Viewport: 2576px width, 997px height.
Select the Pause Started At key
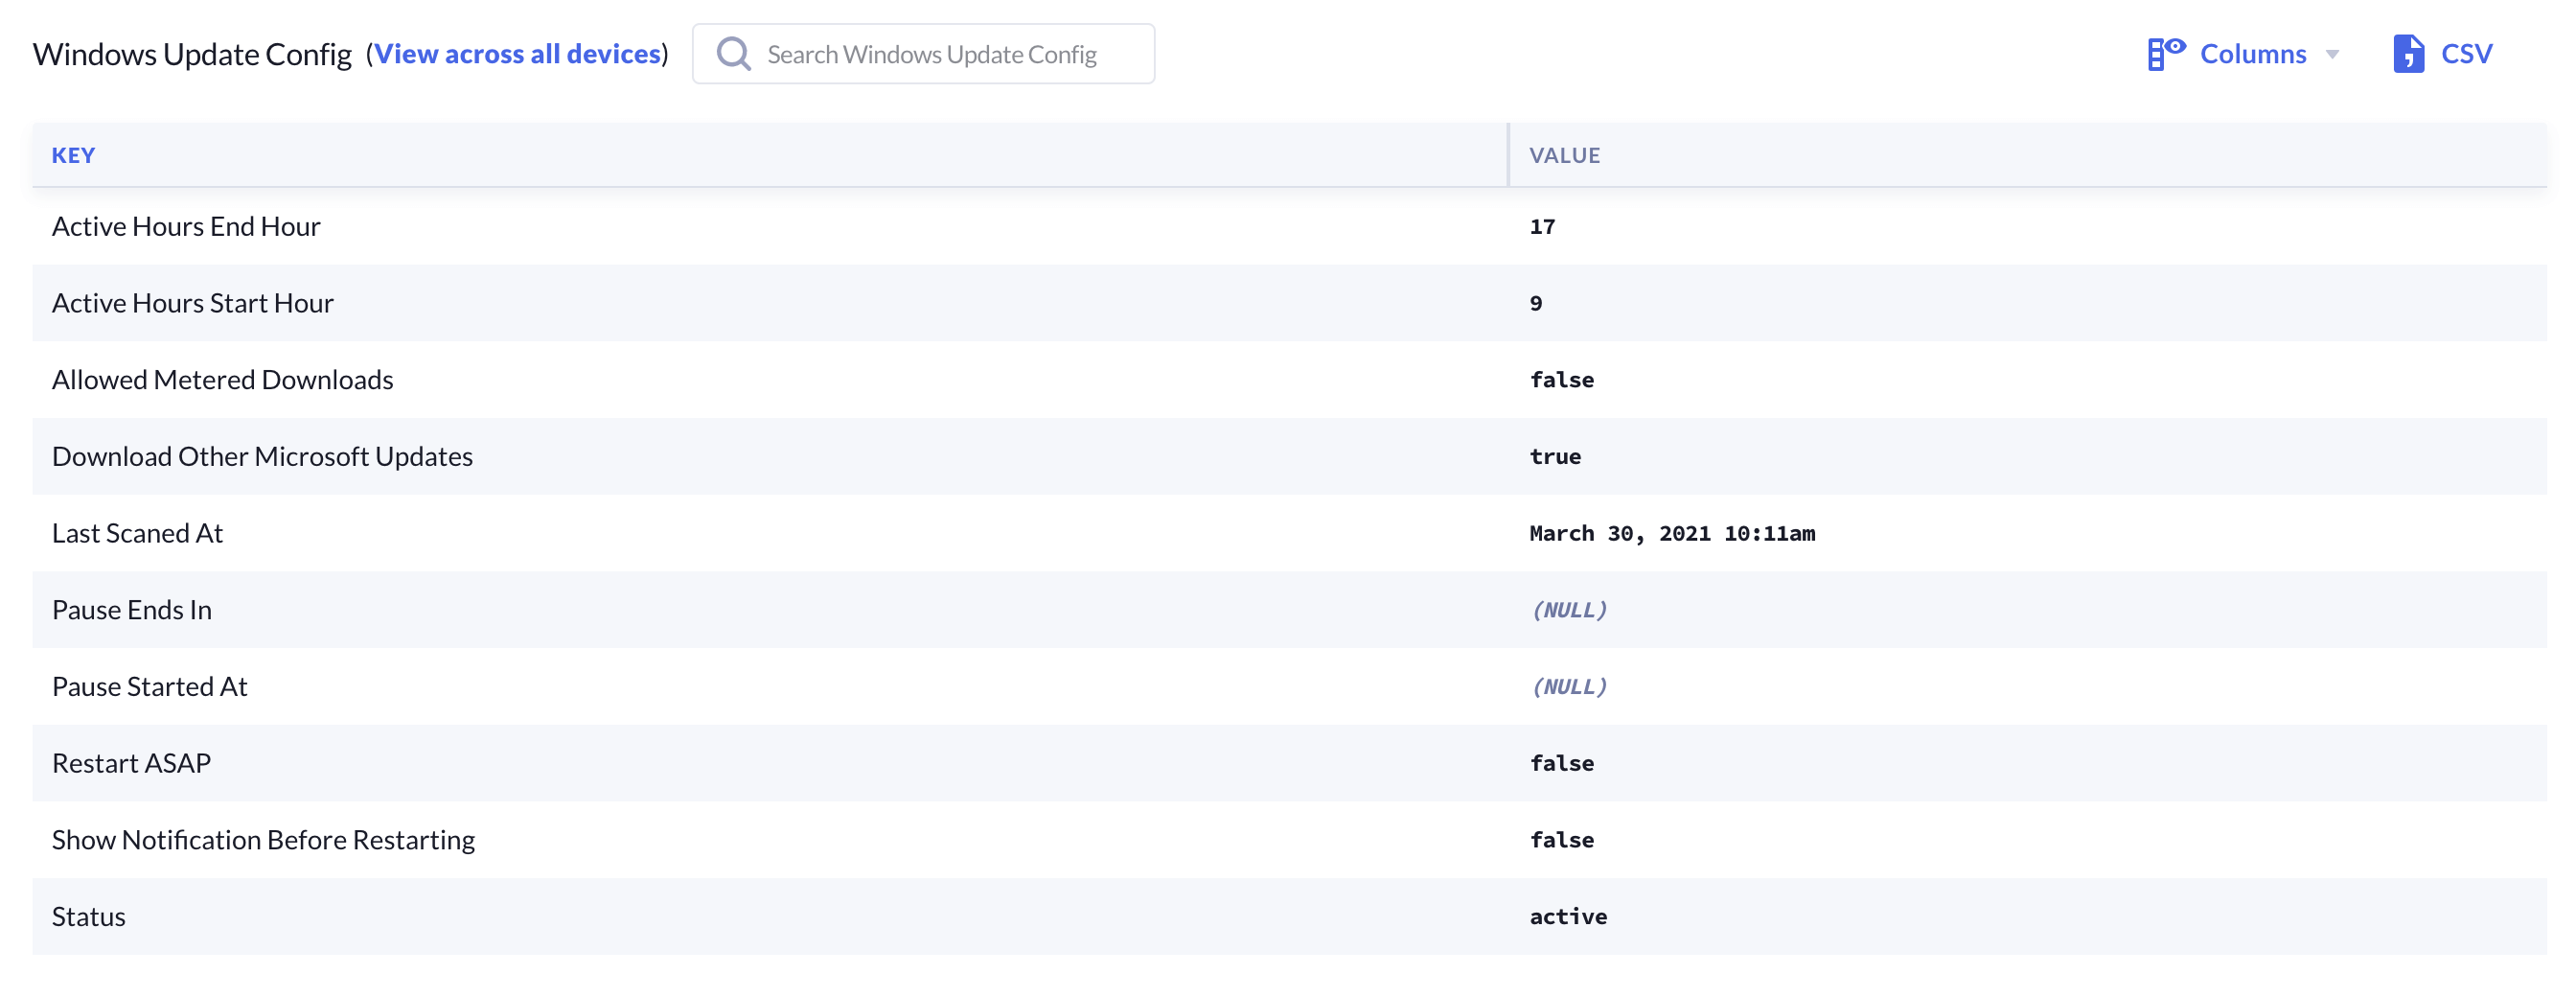pyautogui.click(x=149, y=687)
